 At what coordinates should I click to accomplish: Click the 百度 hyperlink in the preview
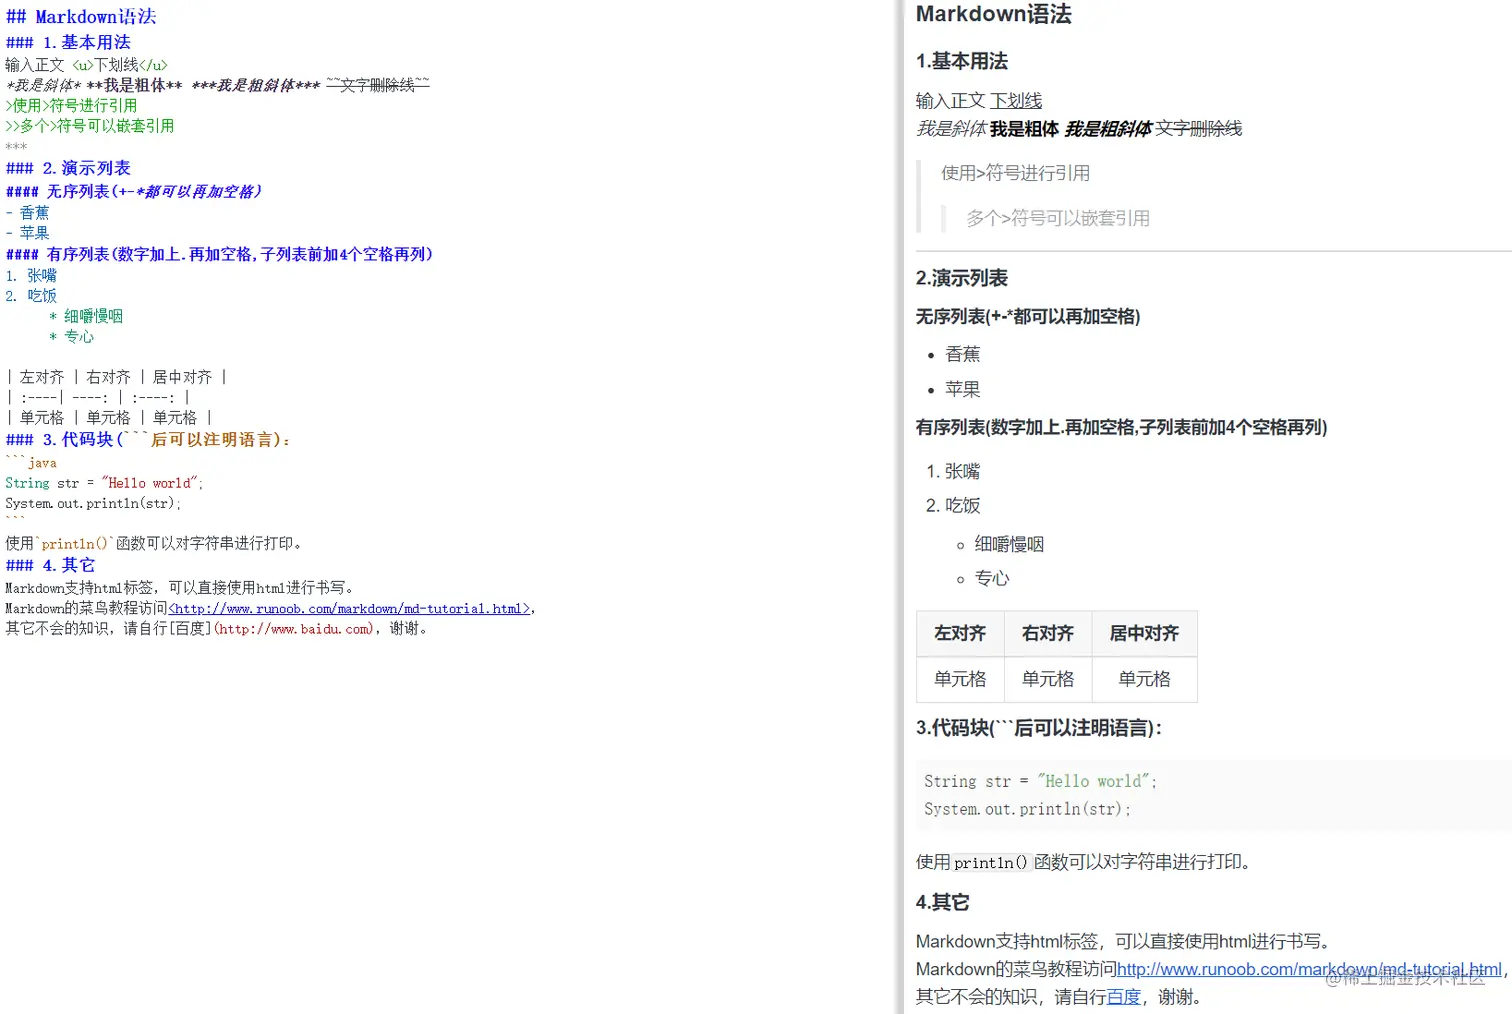(1124, 996)
